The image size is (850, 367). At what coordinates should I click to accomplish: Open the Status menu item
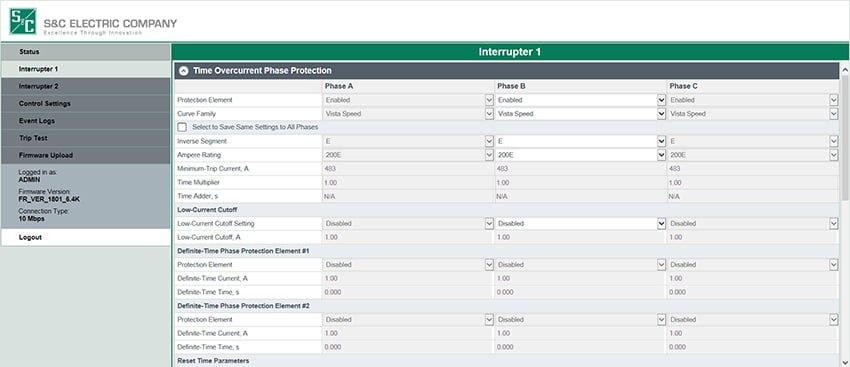86,52
